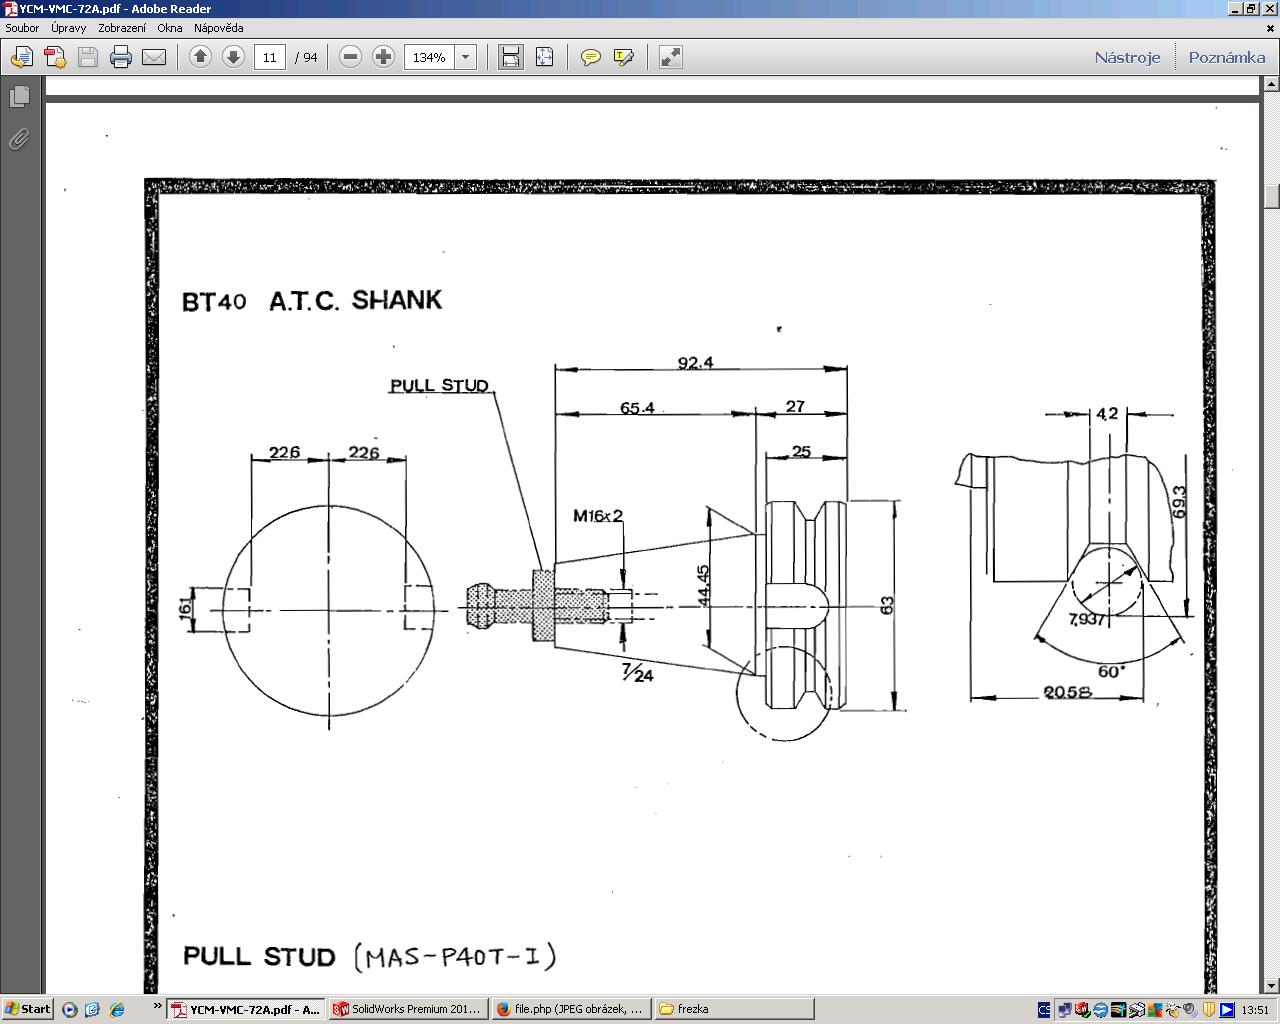
Task: Go to previous page with up arrow
Action: pyautogui.click(x=200, y=57)
